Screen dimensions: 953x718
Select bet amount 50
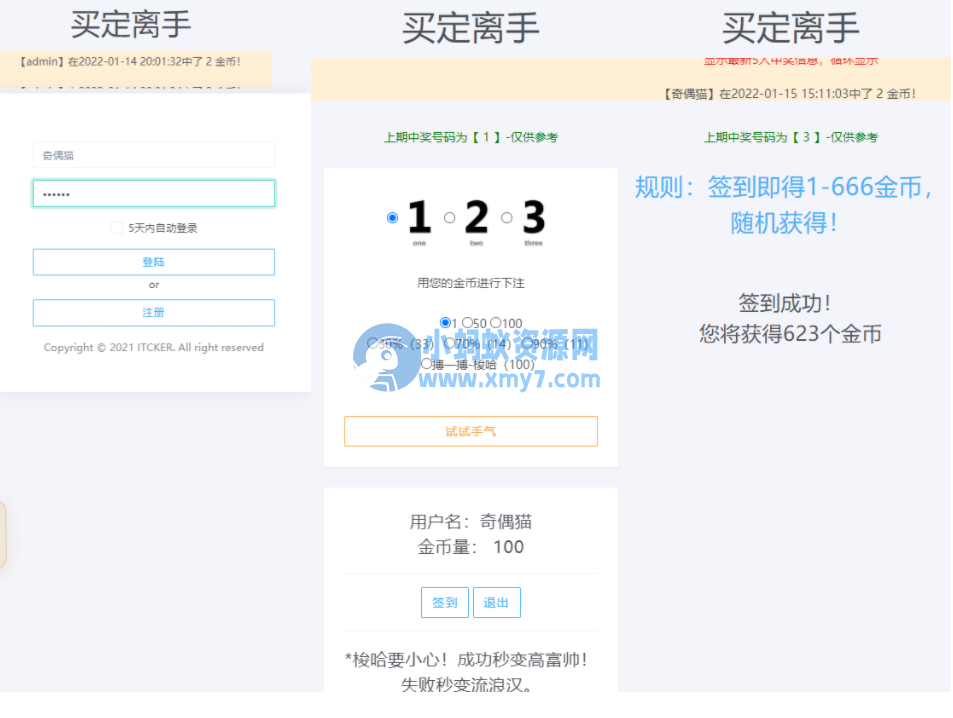[x=467, y=322]
